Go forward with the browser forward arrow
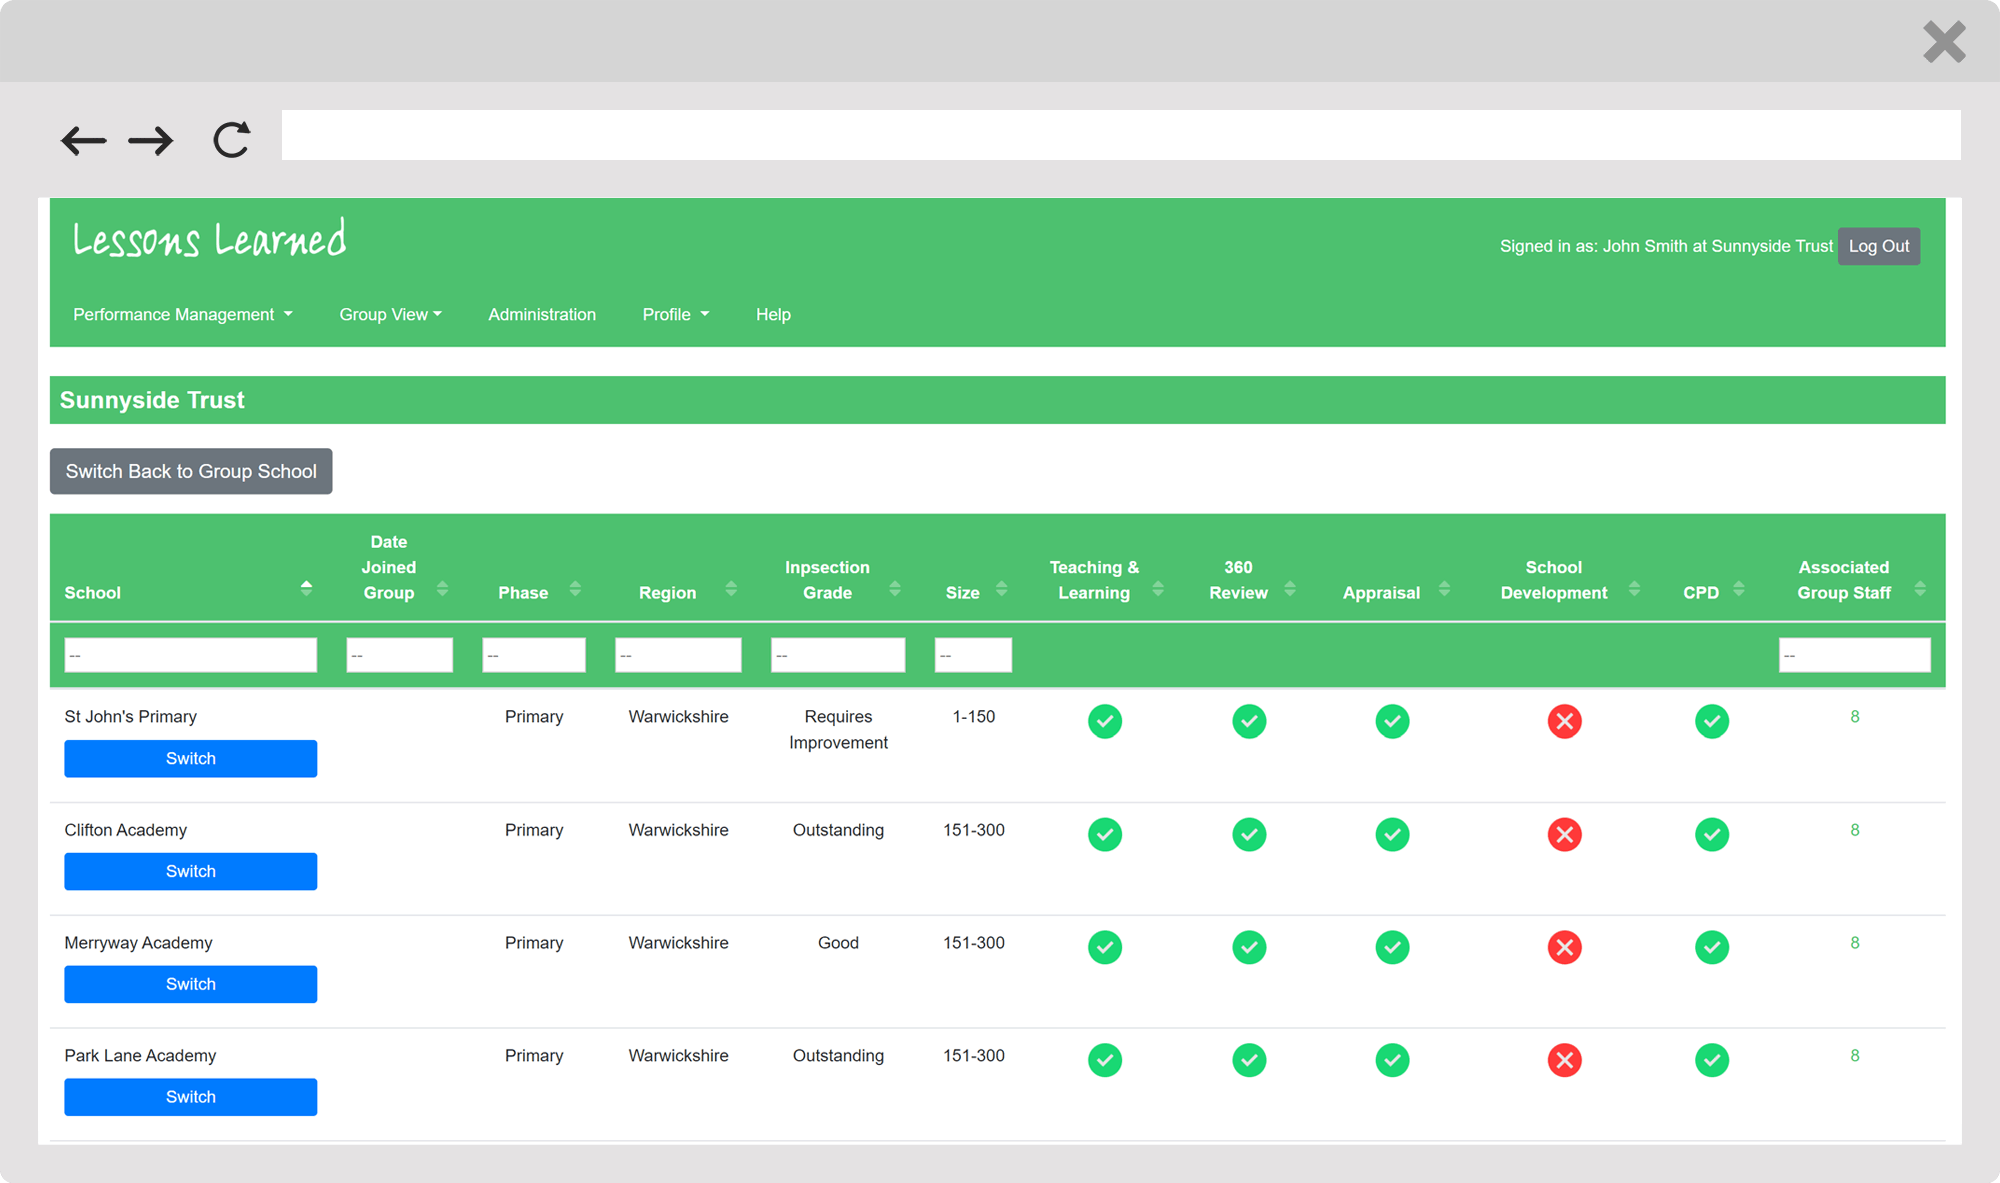 coord(151,141)
